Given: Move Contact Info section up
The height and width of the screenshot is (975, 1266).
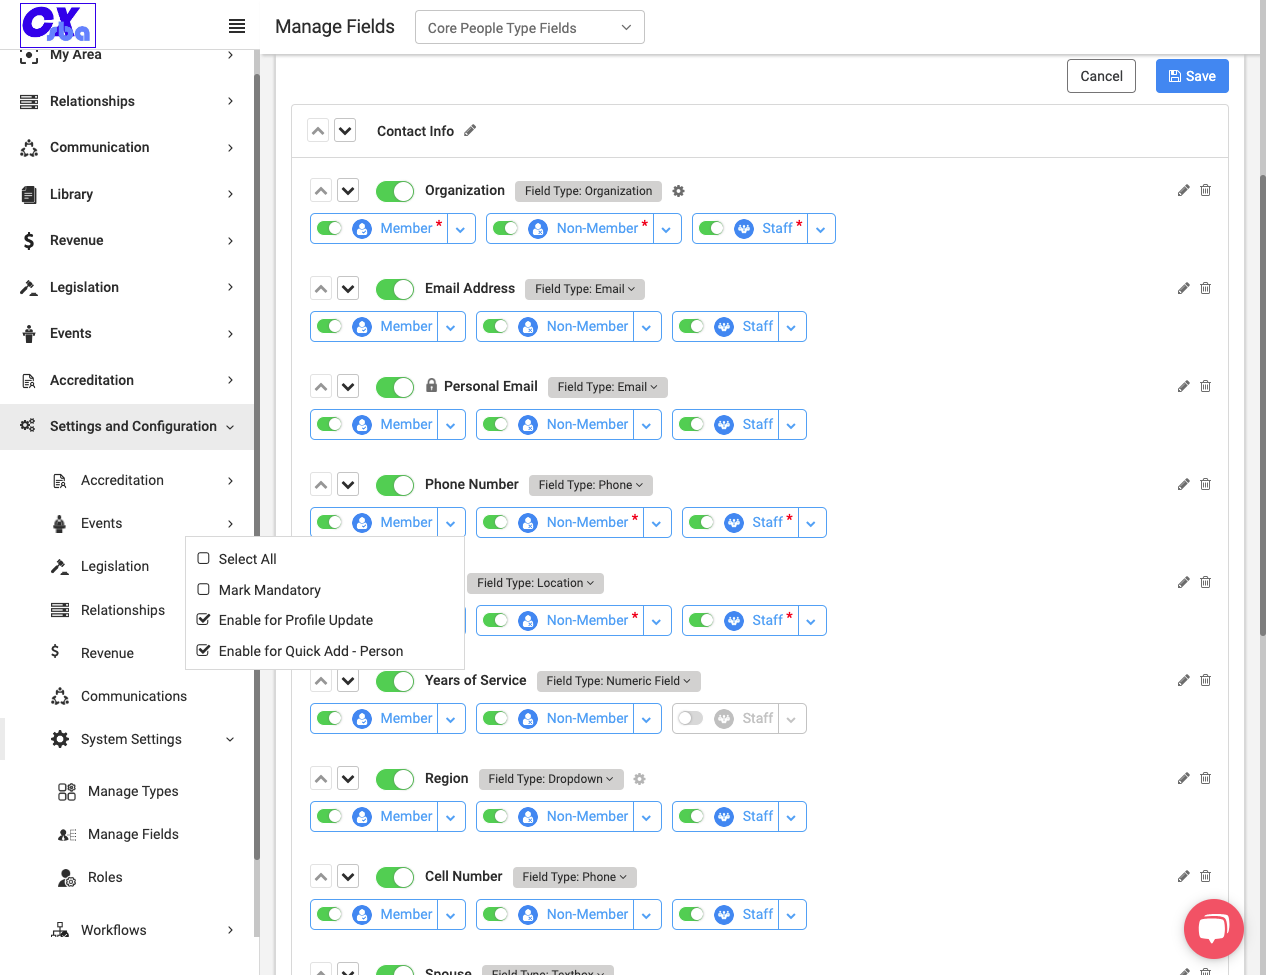Looking at the screenshot, I should click(x=318, y=130).
